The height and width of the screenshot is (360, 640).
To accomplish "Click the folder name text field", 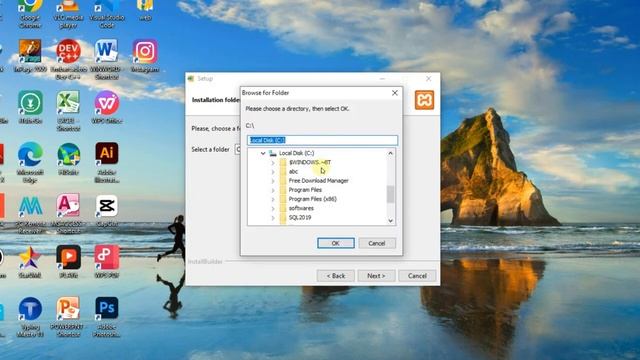I will tap(322, 140).
